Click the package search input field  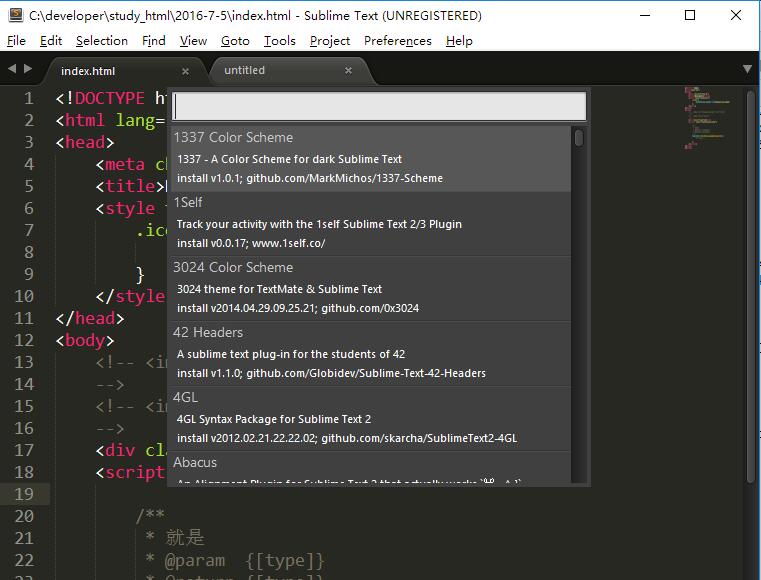[379, 106]
